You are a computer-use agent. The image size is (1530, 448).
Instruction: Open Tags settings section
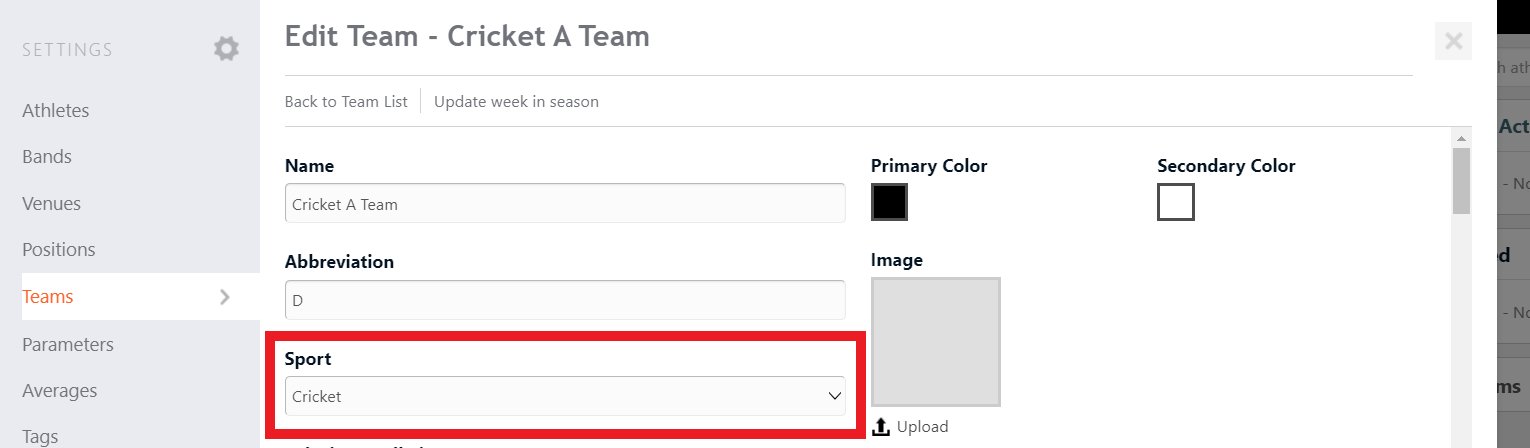point(40,436)
